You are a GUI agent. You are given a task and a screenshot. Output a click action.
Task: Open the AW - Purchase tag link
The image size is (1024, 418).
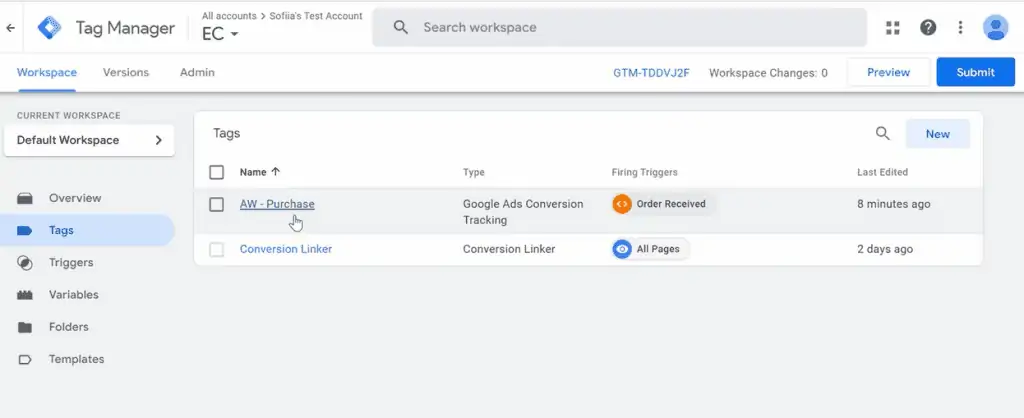pos(277,204)
